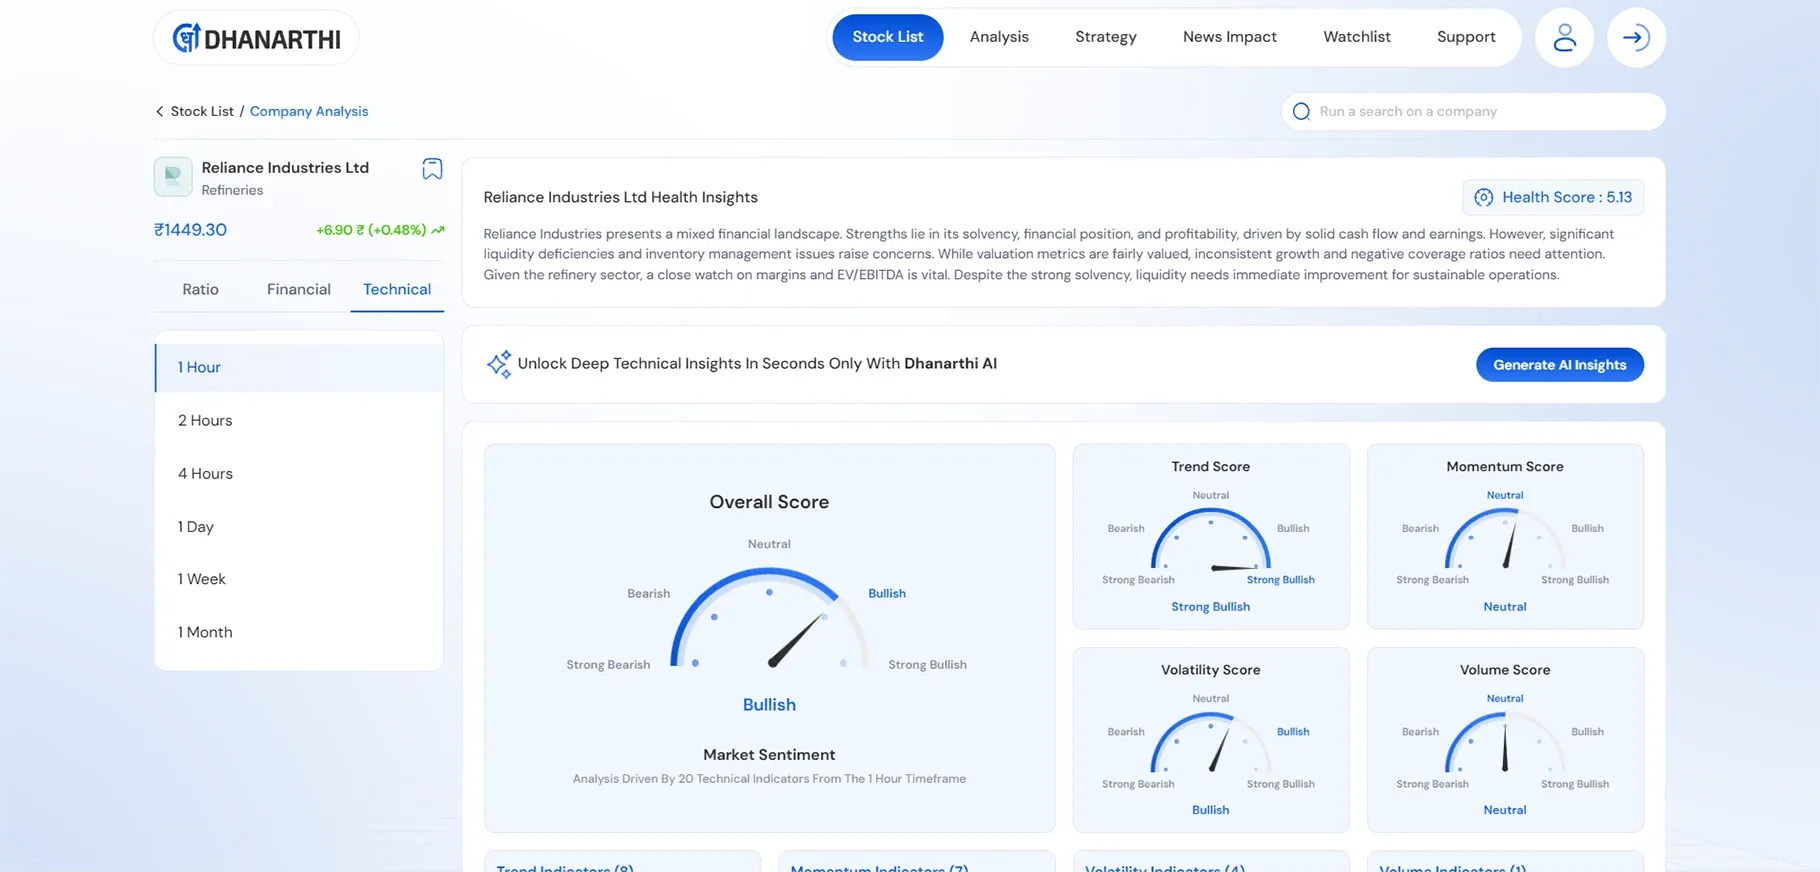
Task: Click the ₹1449.30 price value
Action: tap(190, 230)
